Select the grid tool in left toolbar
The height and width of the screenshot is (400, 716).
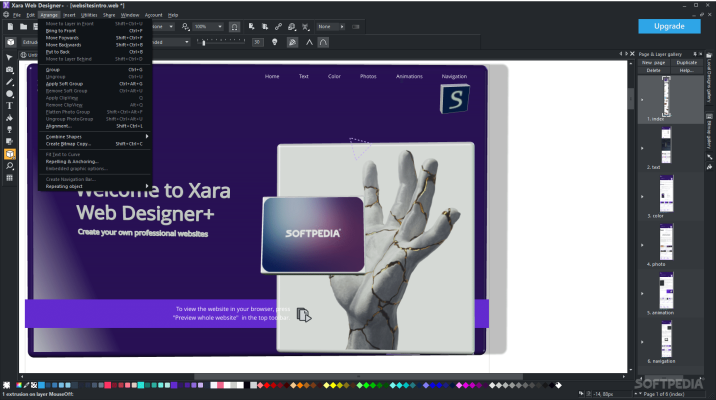(x=9, y=178)
